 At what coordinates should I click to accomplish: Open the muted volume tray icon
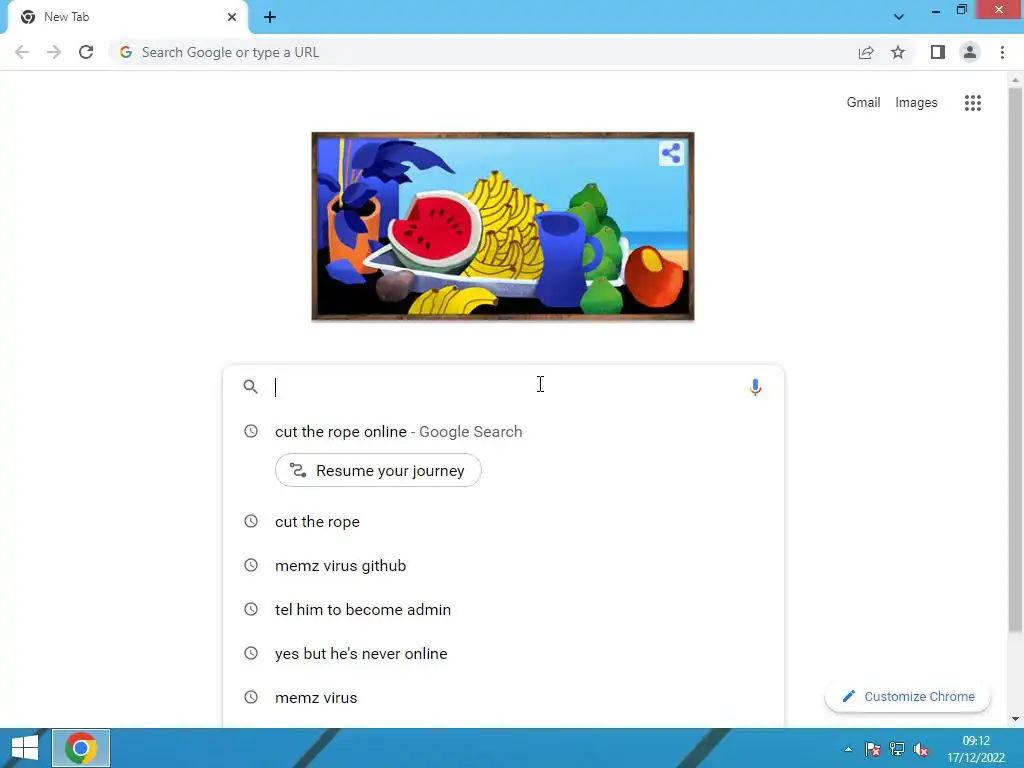pos(921,749)
